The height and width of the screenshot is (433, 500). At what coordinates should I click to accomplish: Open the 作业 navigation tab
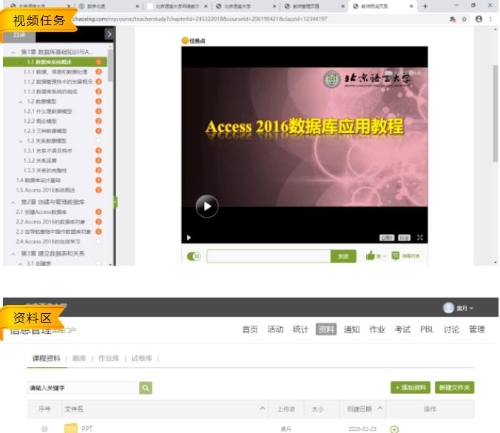coord(377,329)
